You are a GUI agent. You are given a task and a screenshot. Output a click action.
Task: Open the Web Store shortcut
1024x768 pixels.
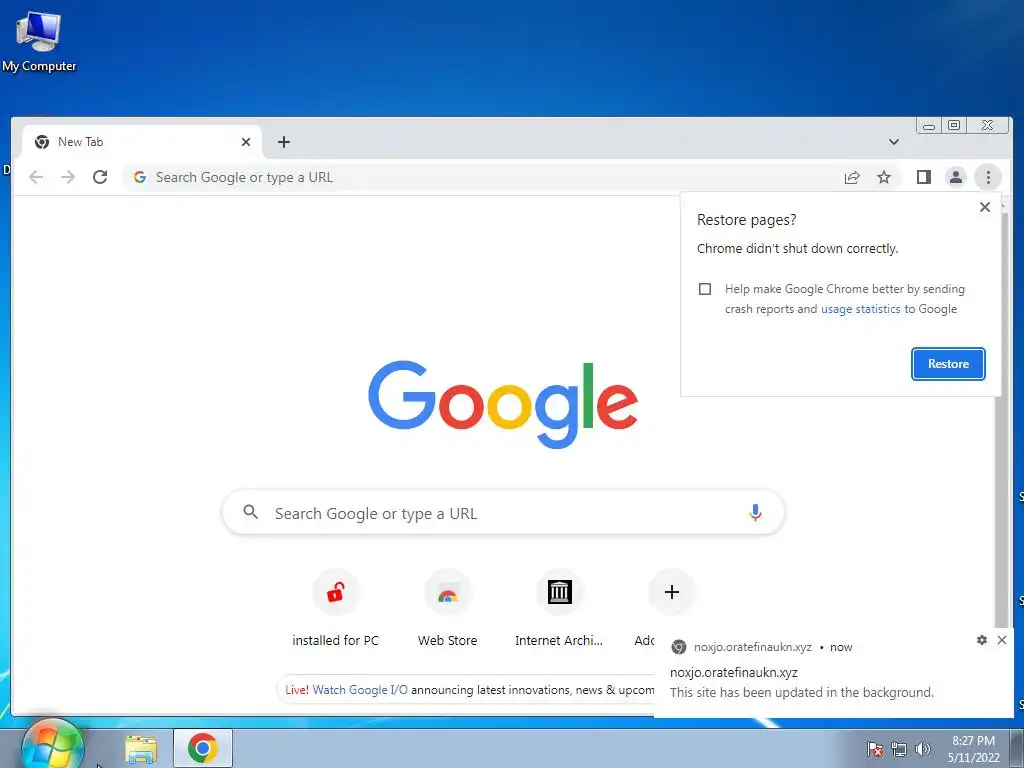[x=447, y=608]
